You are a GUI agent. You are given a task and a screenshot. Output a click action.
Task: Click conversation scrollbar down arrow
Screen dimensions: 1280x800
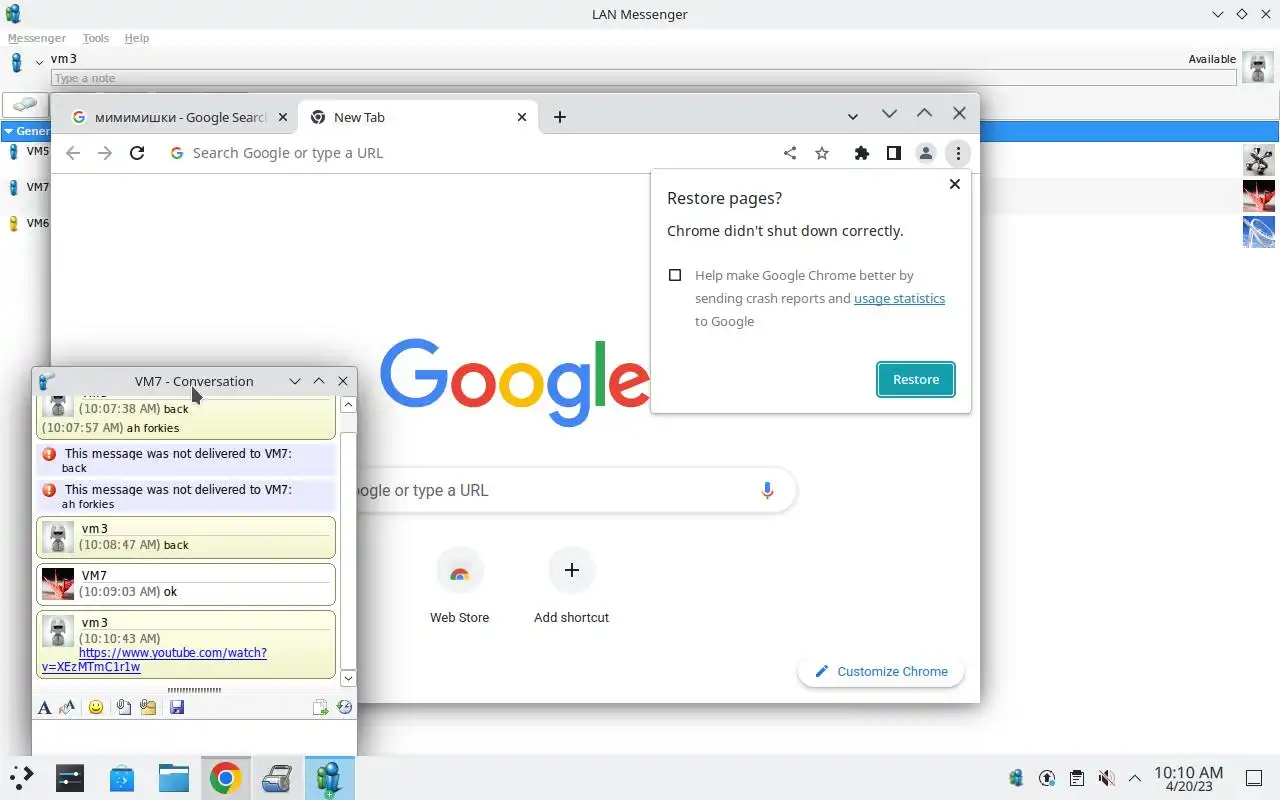348,678
